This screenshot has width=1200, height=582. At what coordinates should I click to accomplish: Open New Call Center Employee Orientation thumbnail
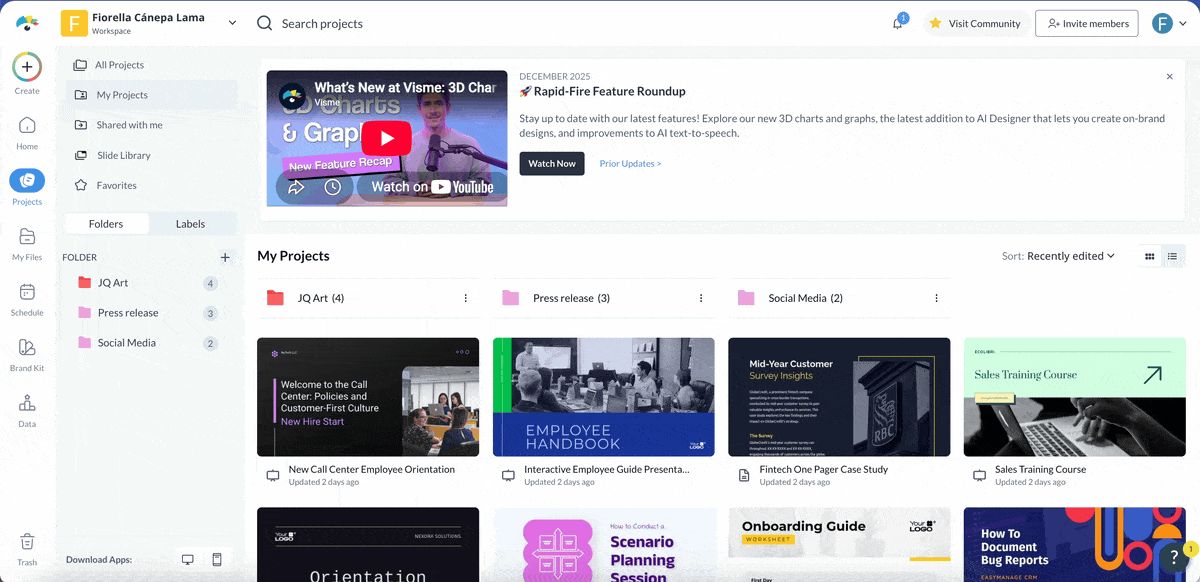(x=368, y=397)
